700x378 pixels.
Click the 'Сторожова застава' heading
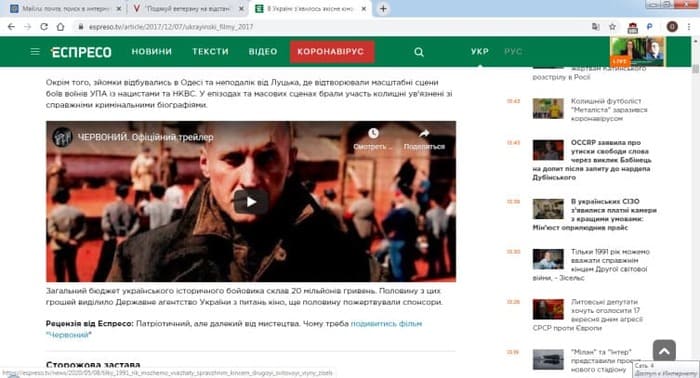click(x=93, y=365)
